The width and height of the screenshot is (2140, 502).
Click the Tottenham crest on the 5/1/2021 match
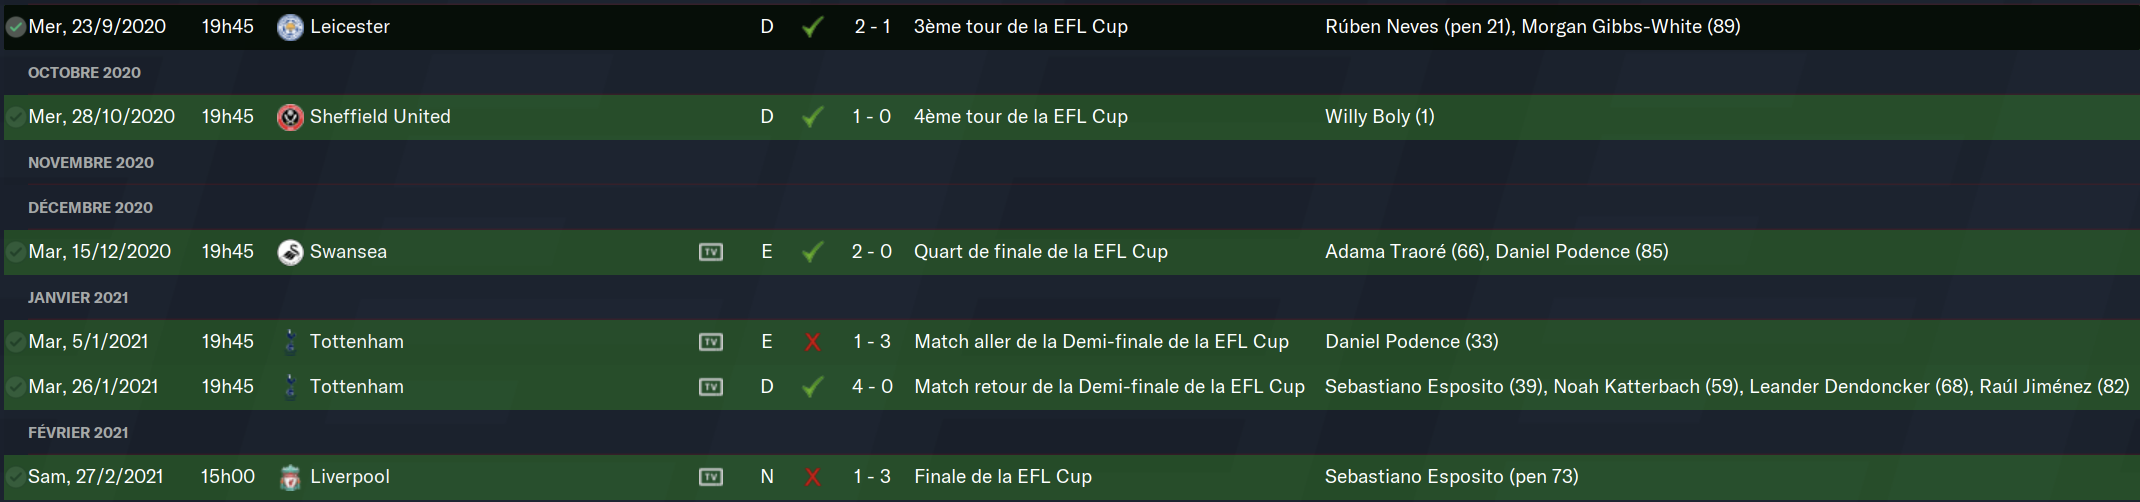coord(290,342)
